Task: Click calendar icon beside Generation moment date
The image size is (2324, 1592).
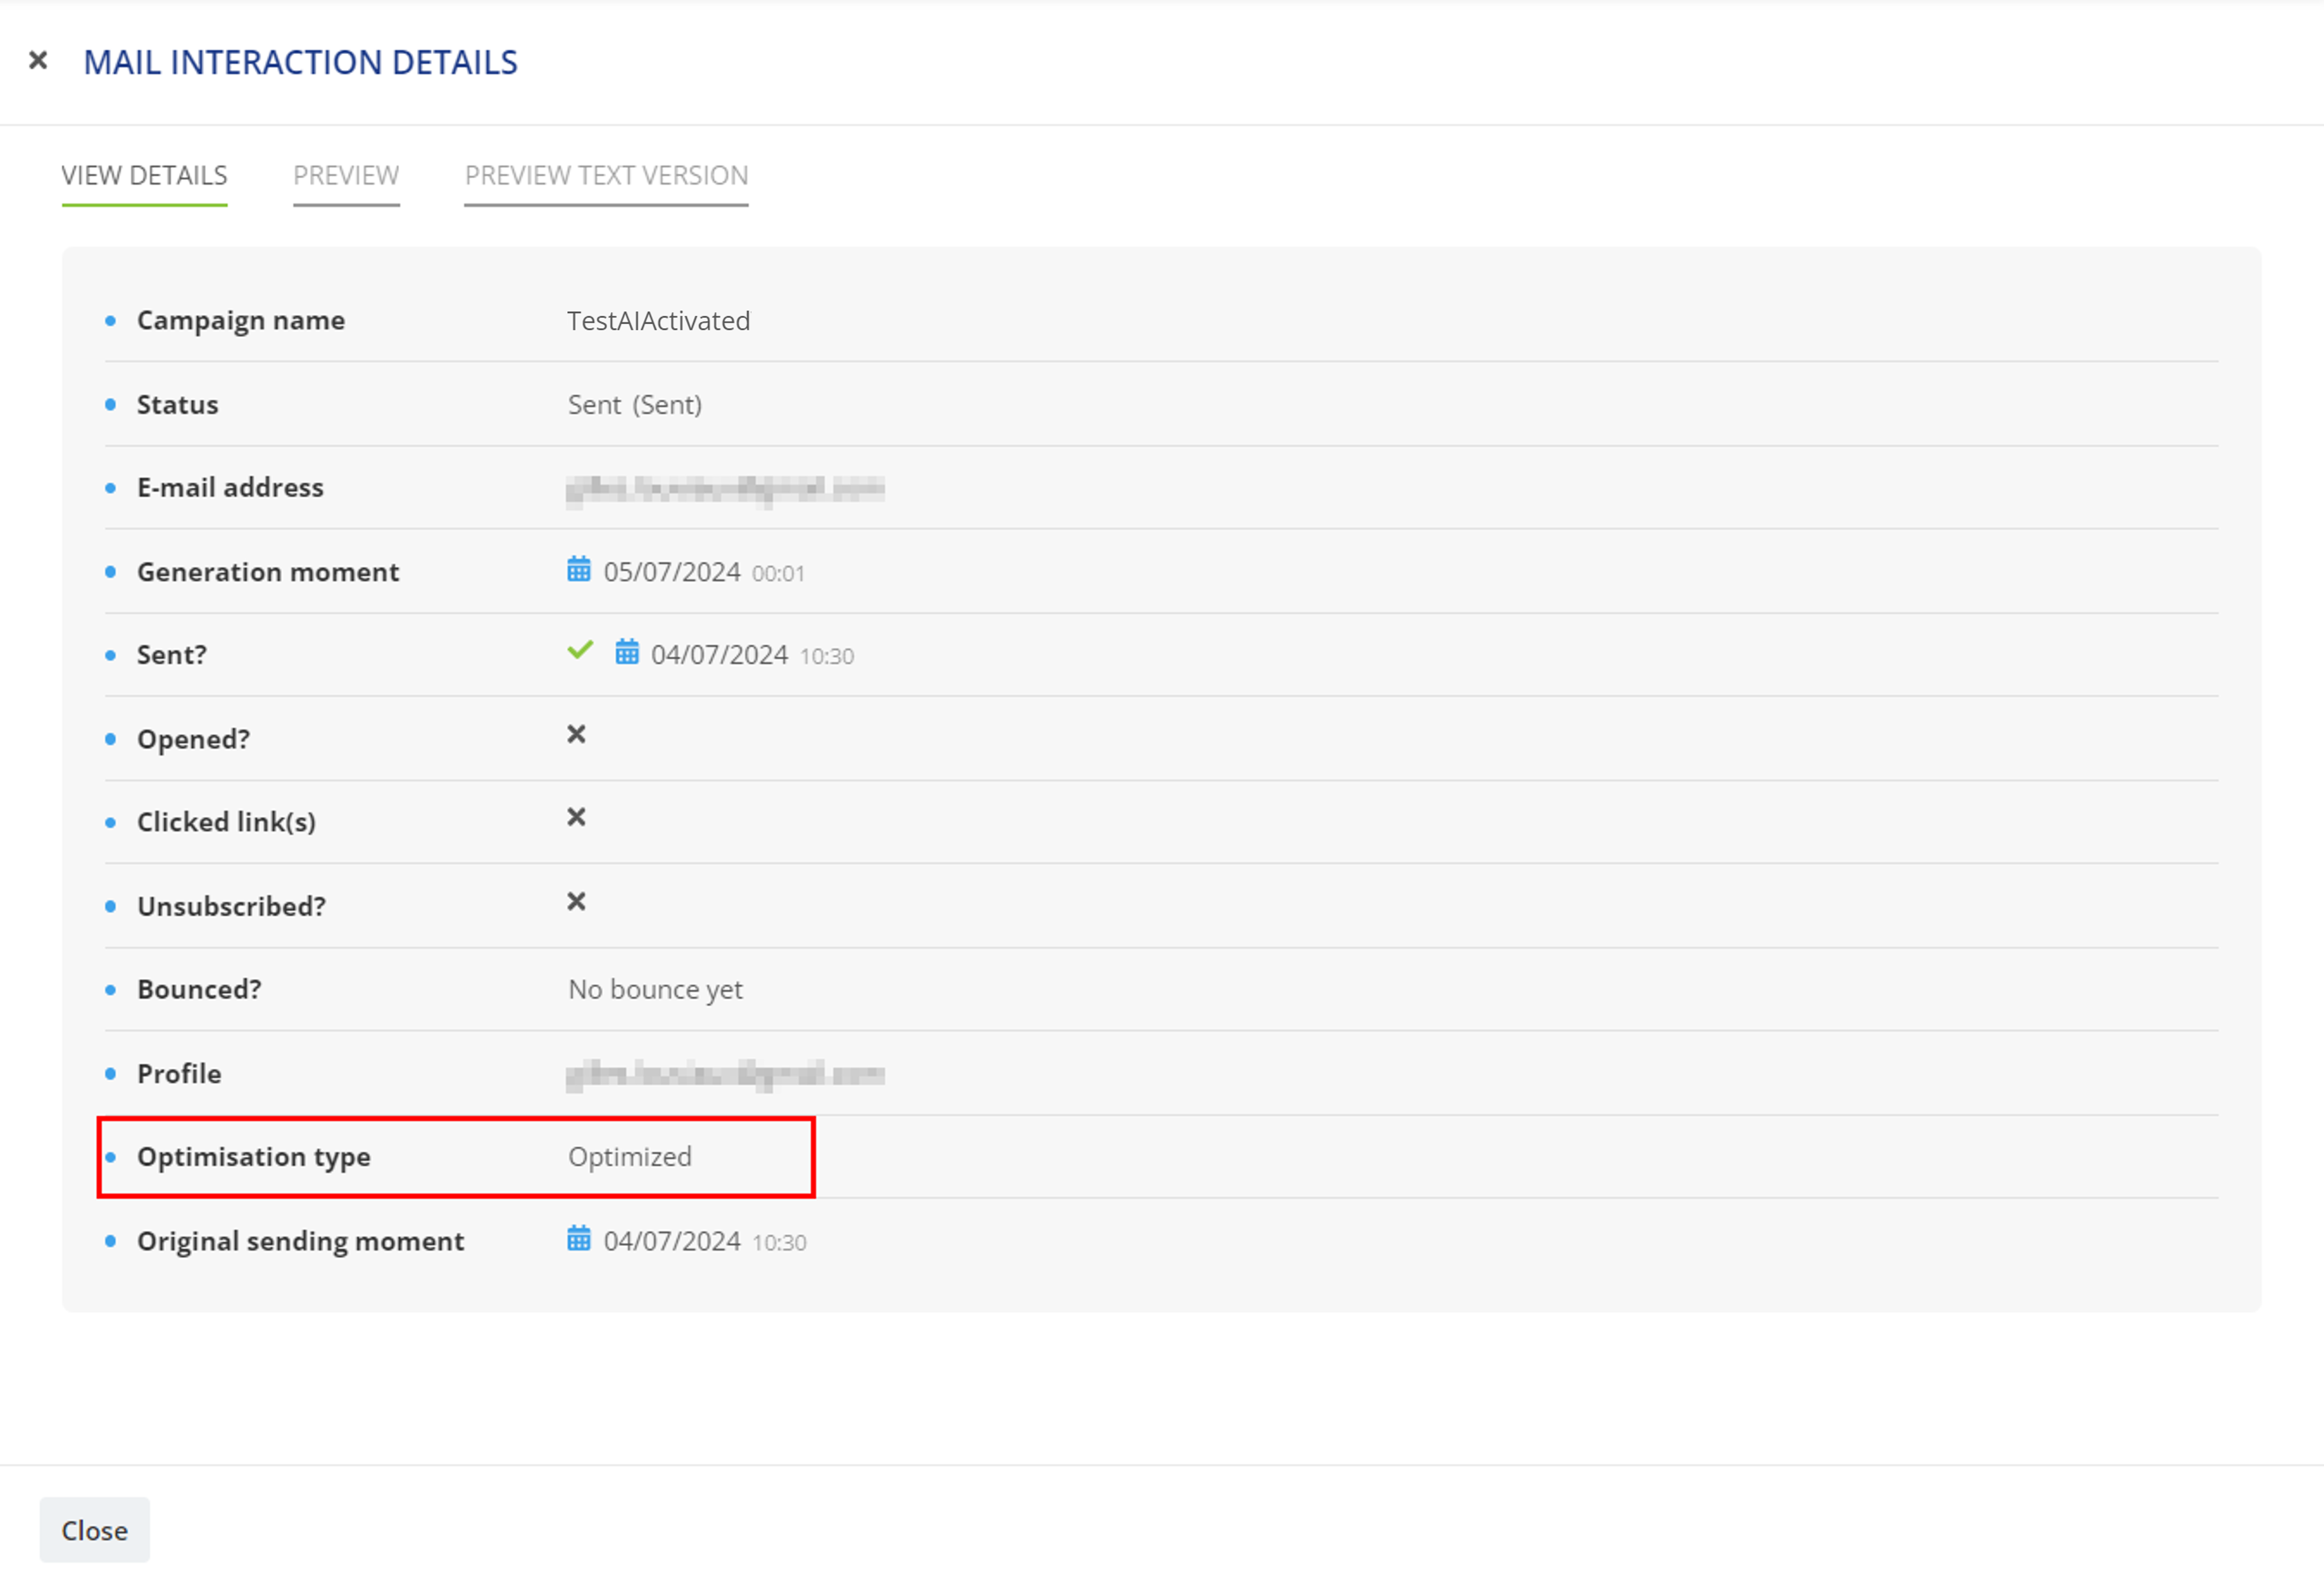Action: pos(579,570)
